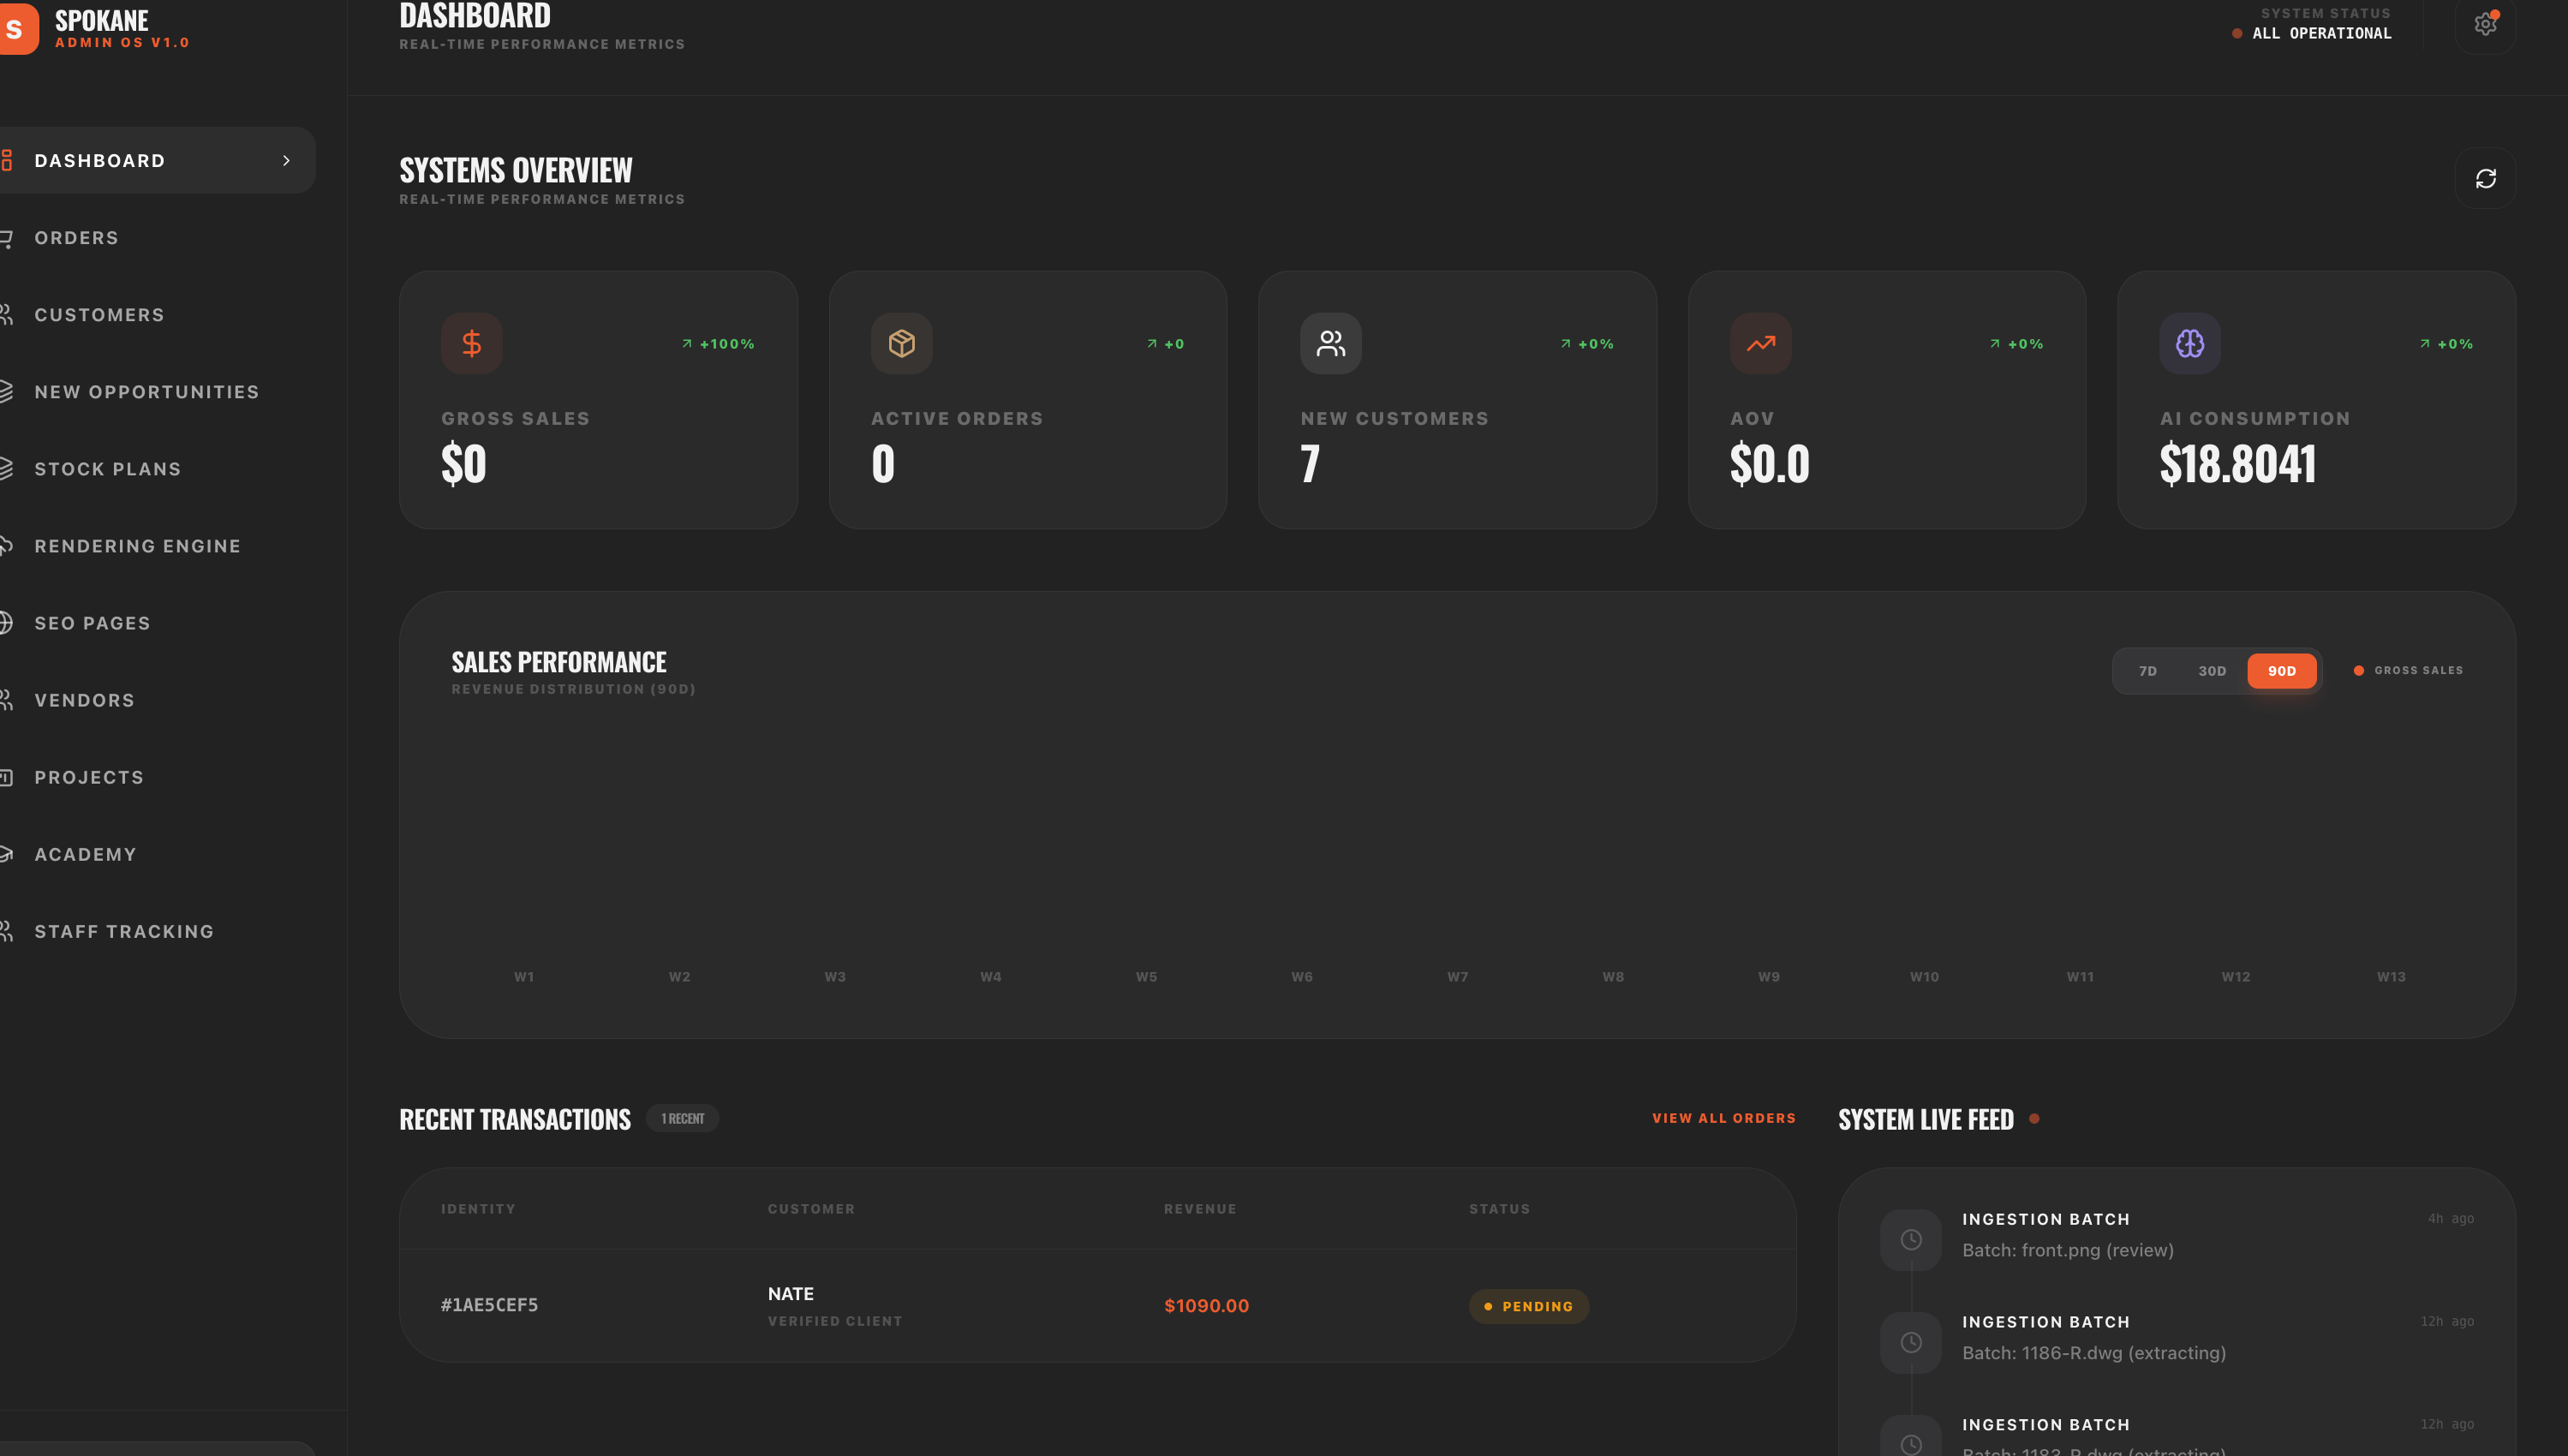Click the Pending status badge

click(x=1528, y=1306)
